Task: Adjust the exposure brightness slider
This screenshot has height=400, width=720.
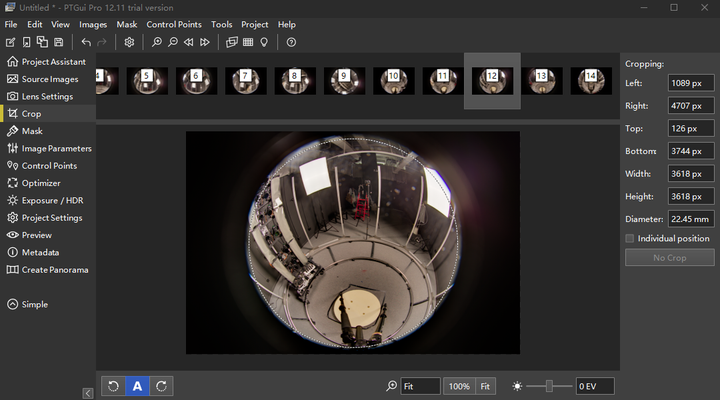Action: 548,386
